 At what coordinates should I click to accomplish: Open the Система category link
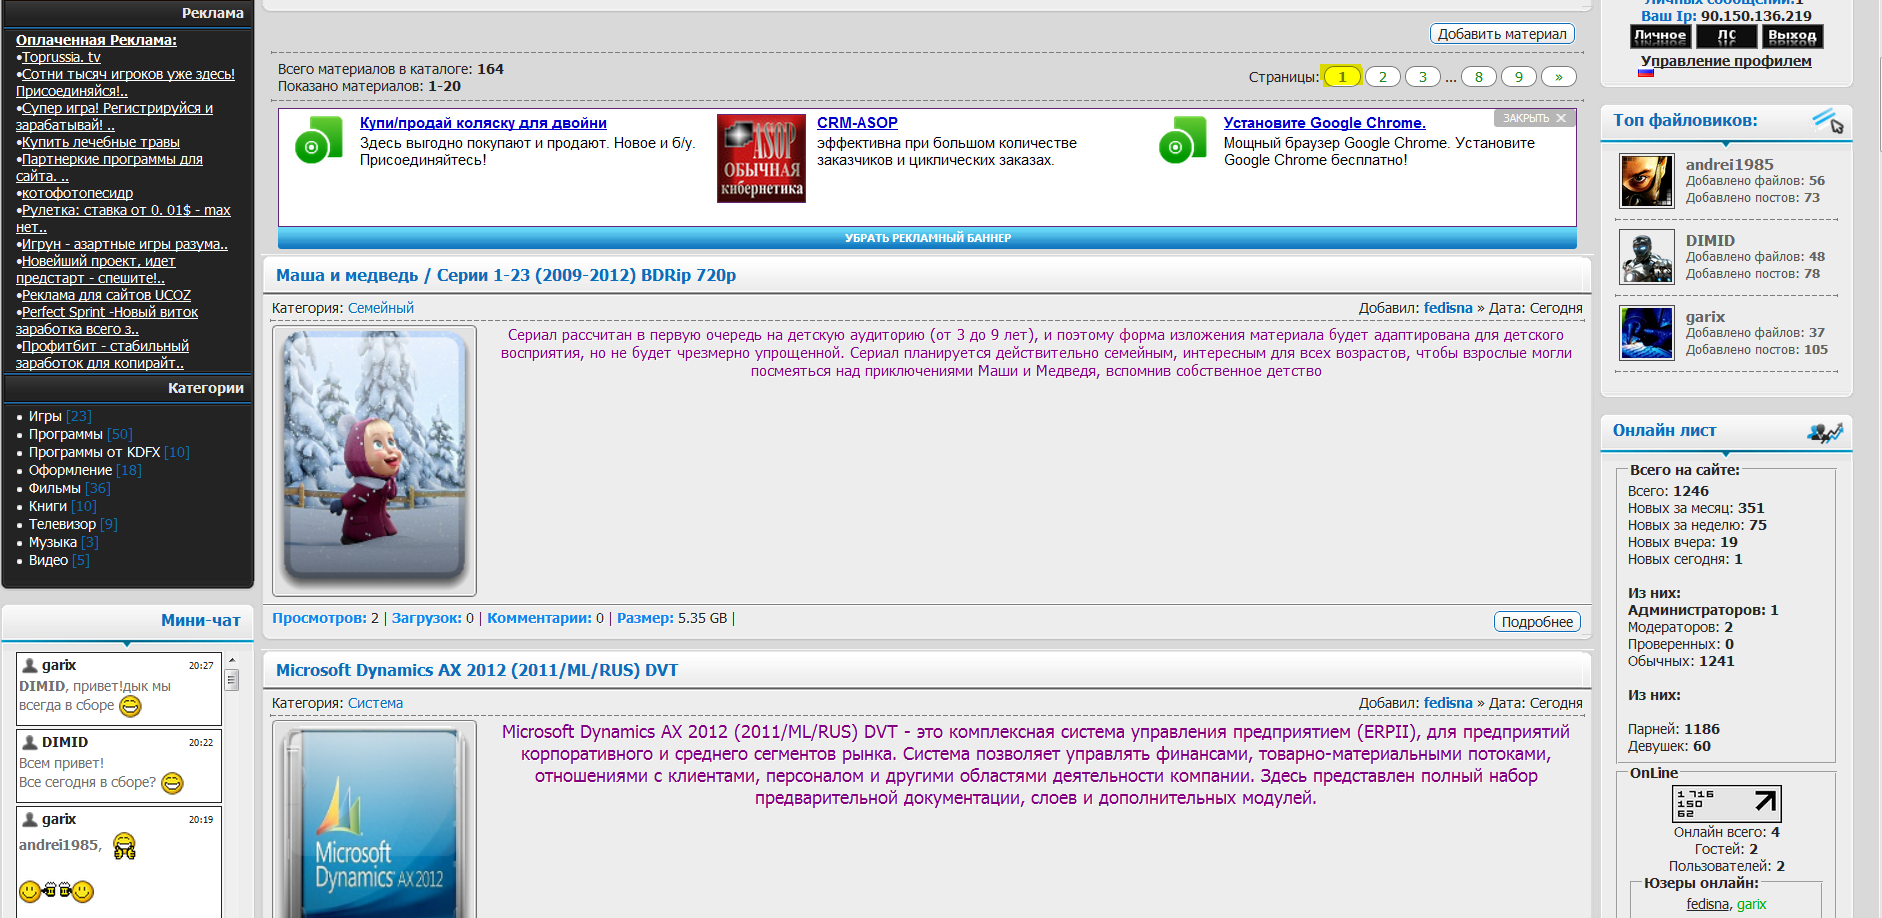(x=375, y=703)
